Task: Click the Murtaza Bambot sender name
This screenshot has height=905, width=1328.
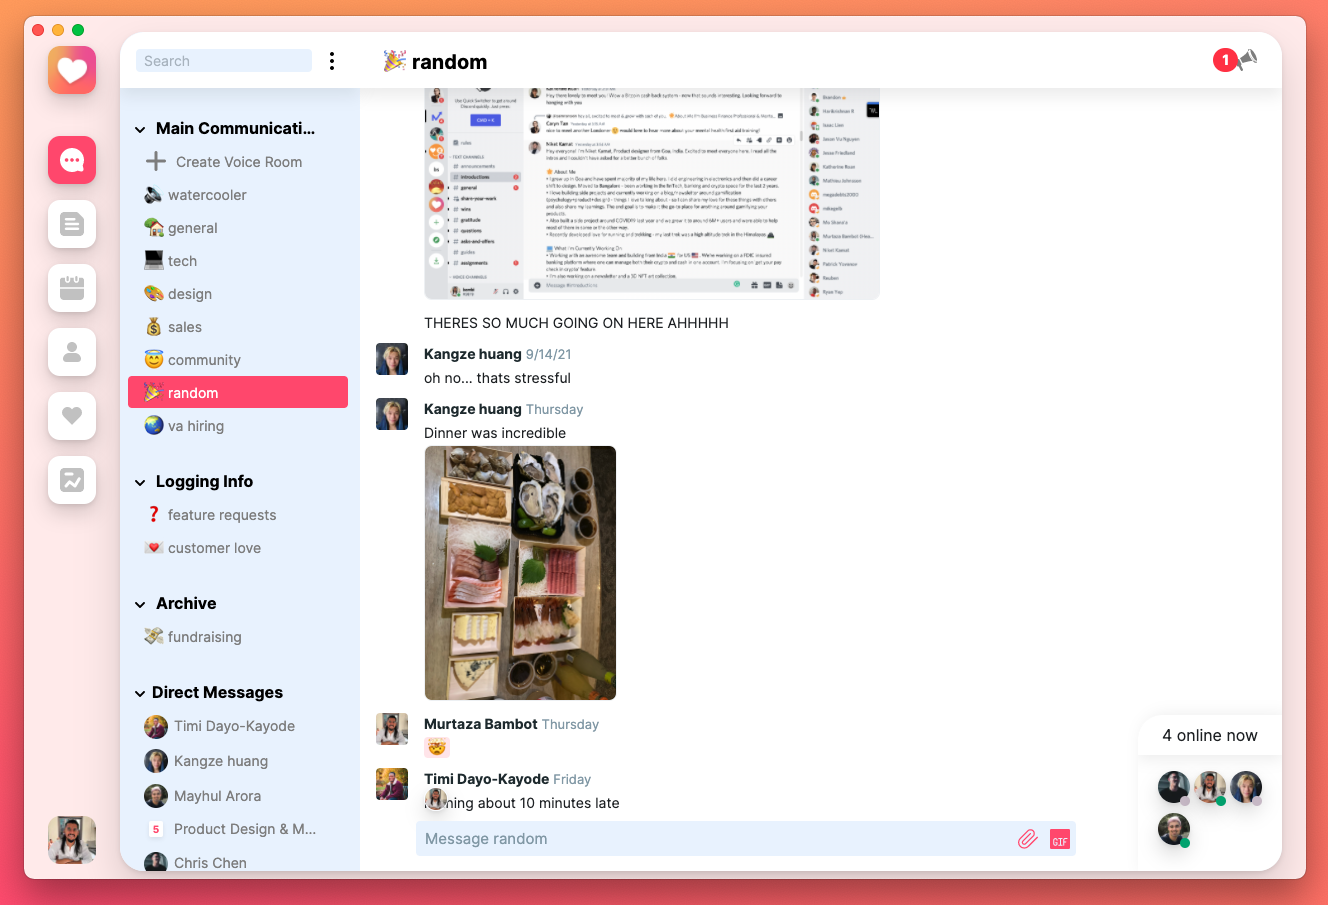Action: pyautogui.click(x=481, y=724)
